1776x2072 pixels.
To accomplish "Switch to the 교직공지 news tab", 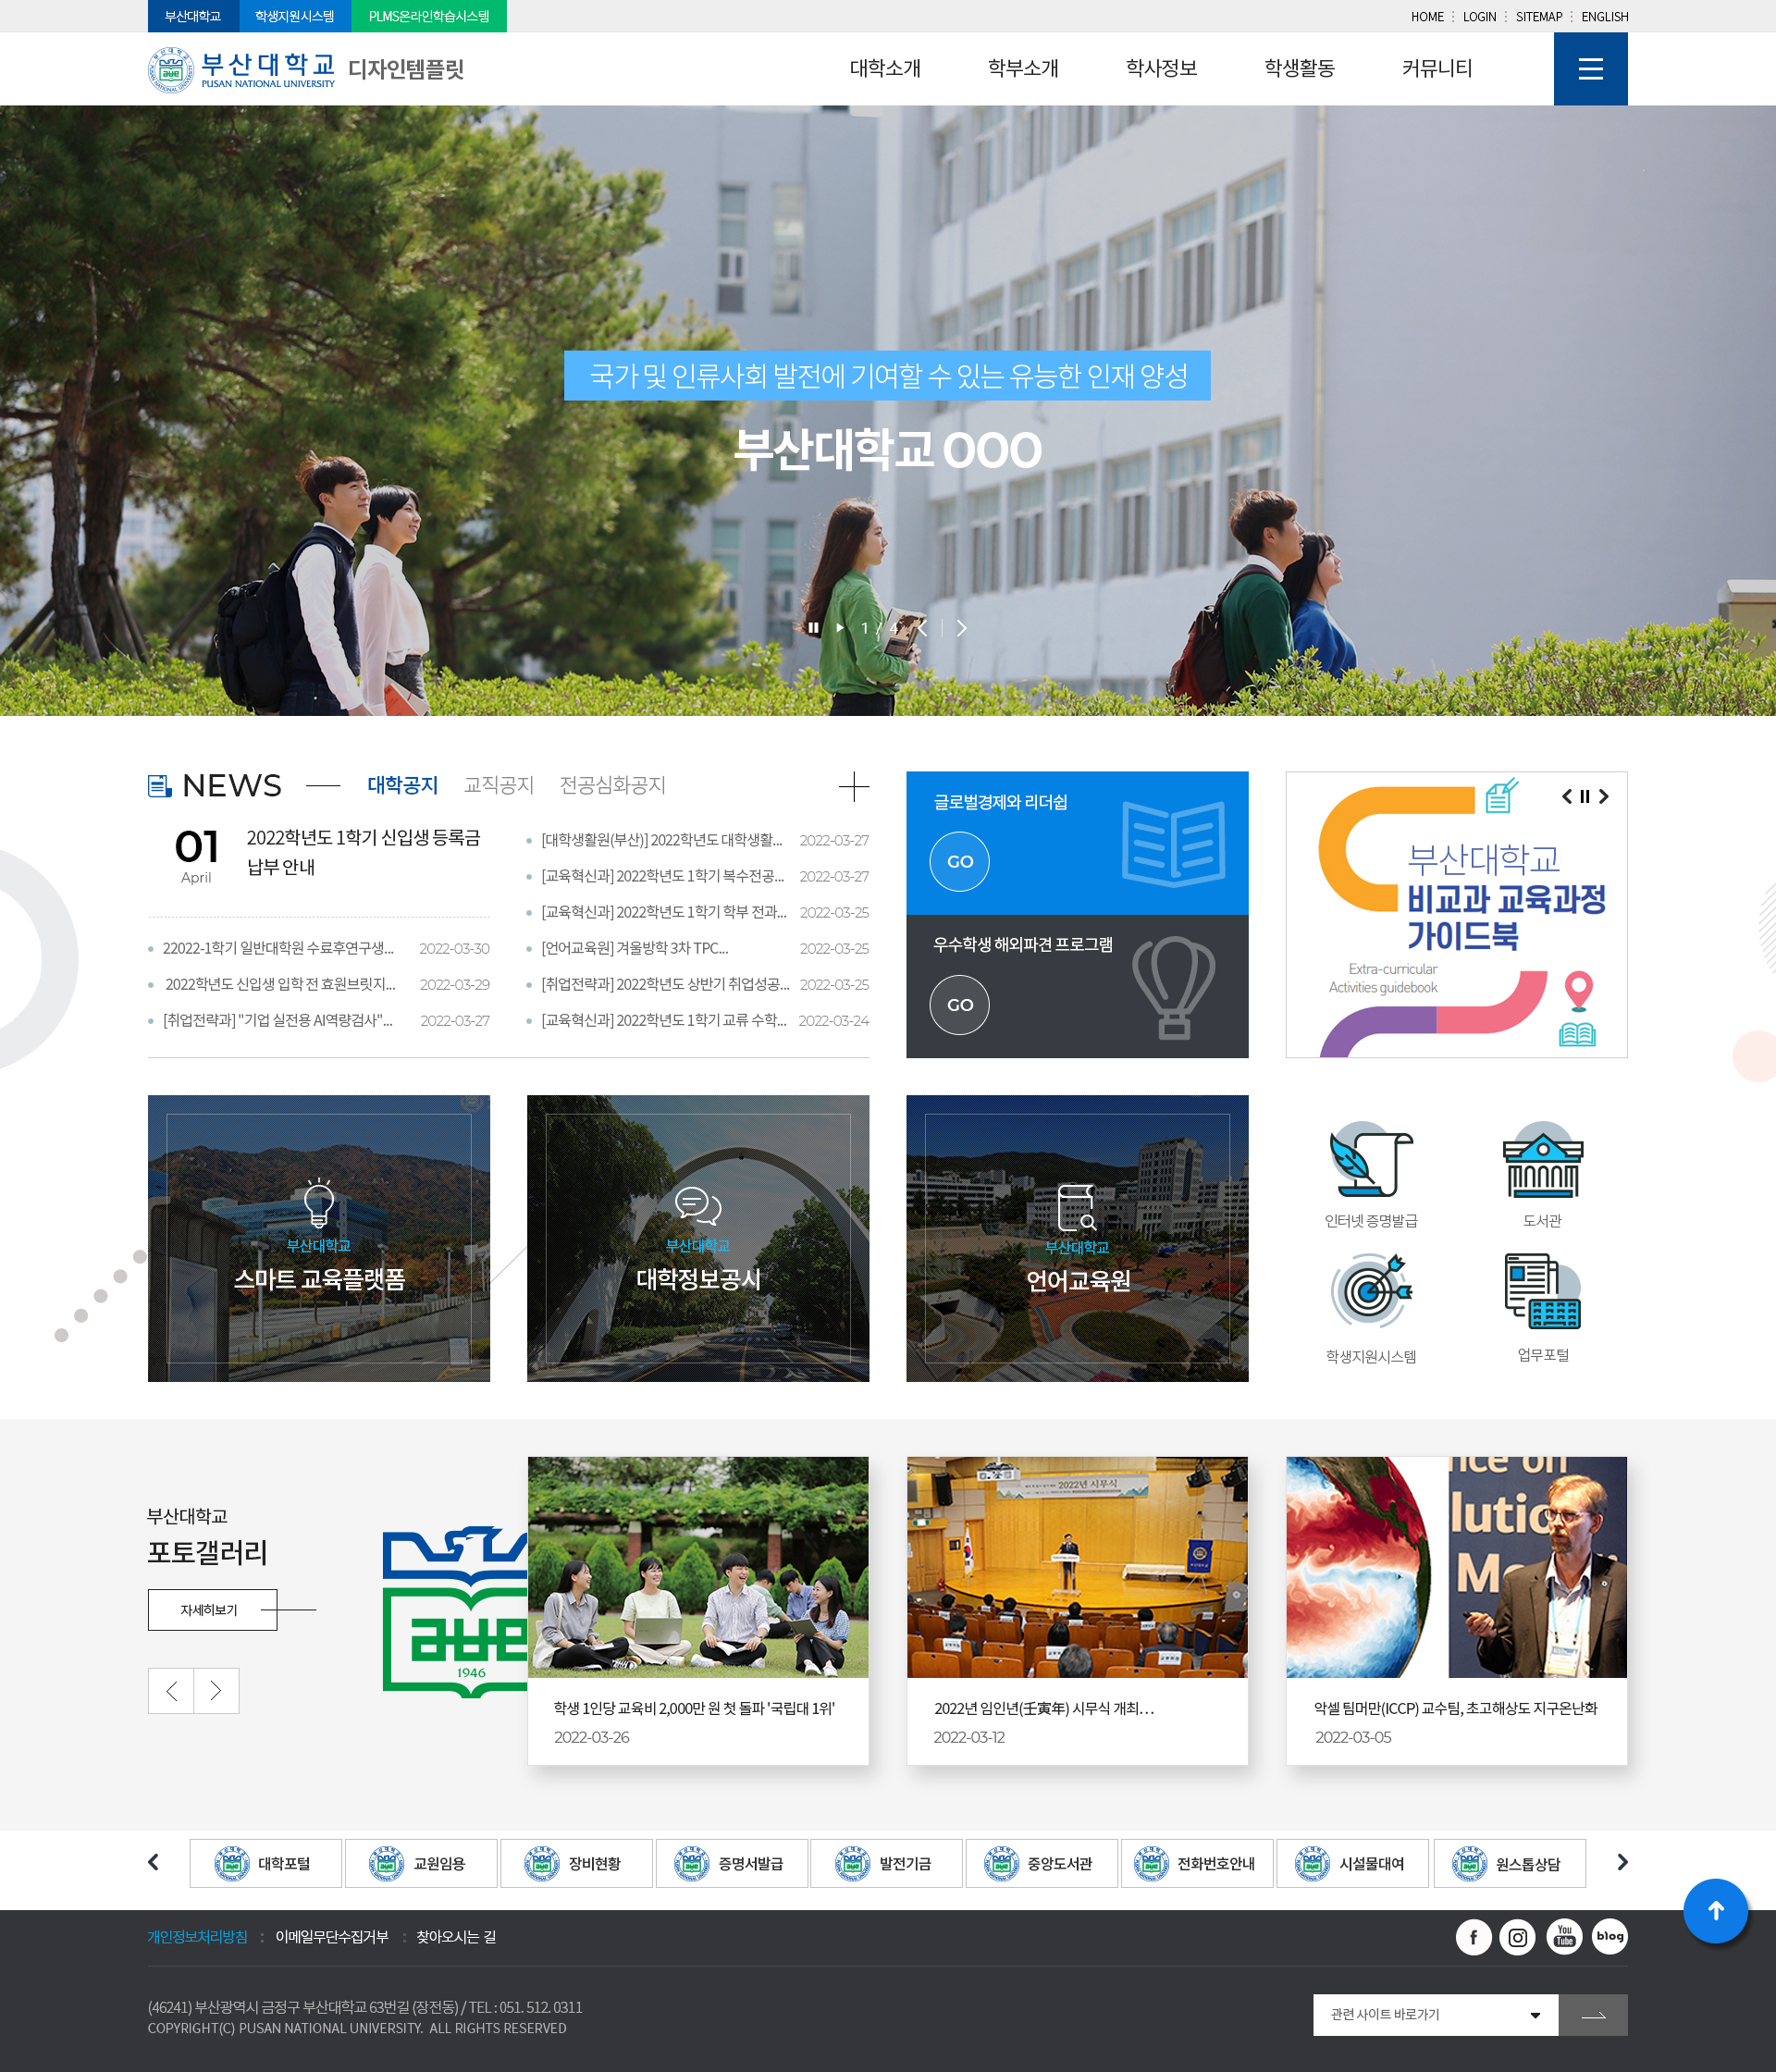I will coord(498,785).
